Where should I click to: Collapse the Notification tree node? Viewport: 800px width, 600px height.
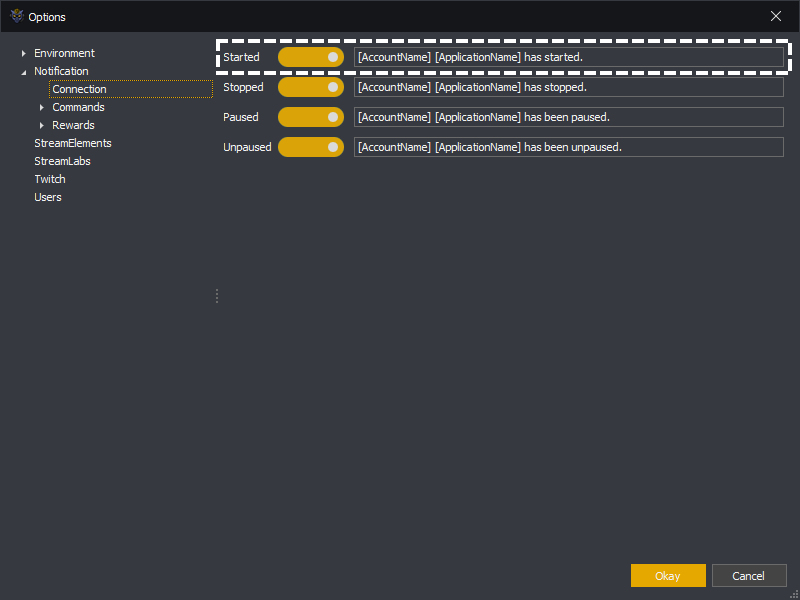point(23,72)
